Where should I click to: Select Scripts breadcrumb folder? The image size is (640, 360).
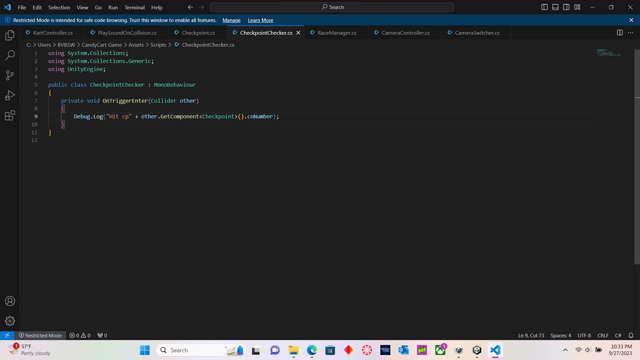tap(158, 45)
